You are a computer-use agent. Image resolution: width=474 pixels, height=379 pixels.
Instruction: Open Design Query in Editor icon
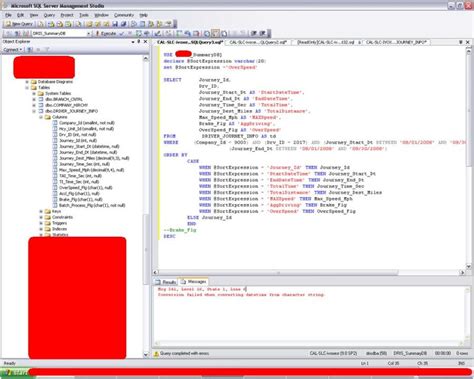(x=158, y=33)
